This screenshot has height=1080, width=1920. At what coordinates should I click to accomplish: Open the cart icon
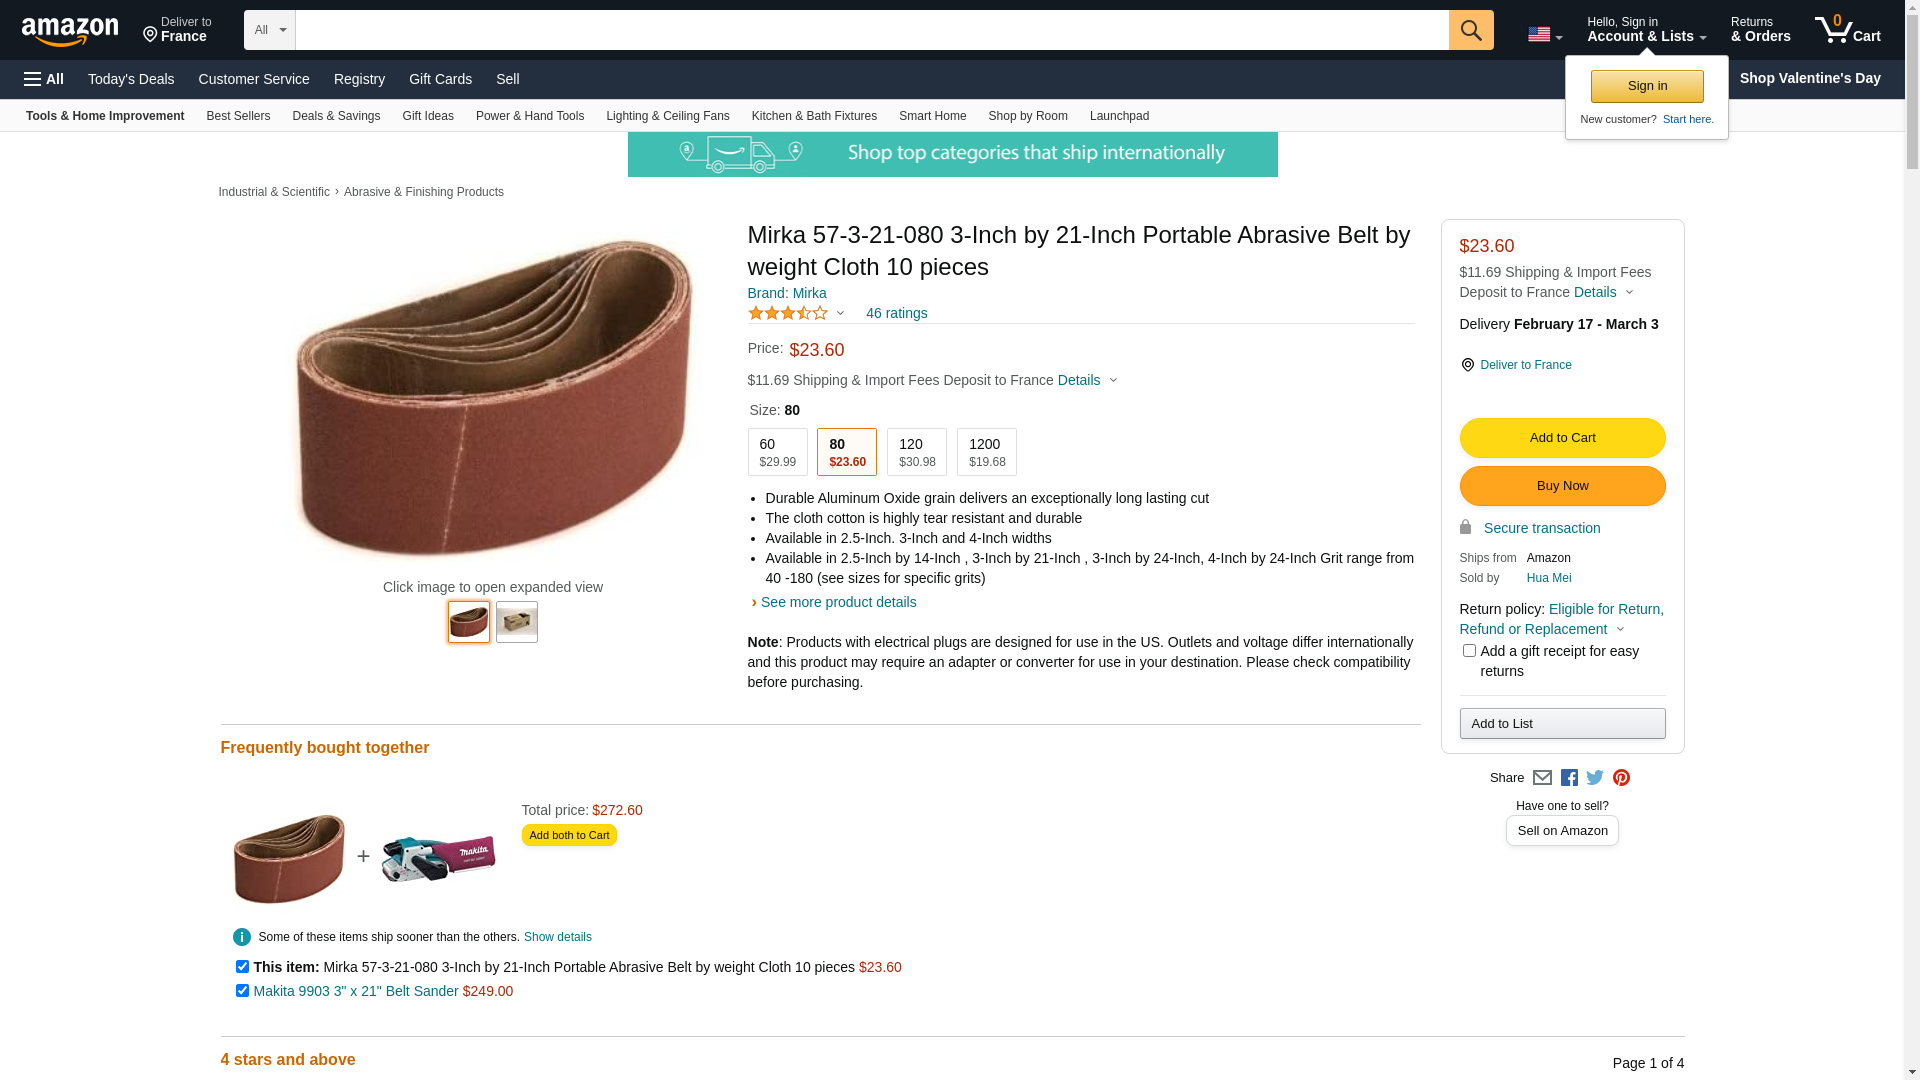(x=1847, y=30)
